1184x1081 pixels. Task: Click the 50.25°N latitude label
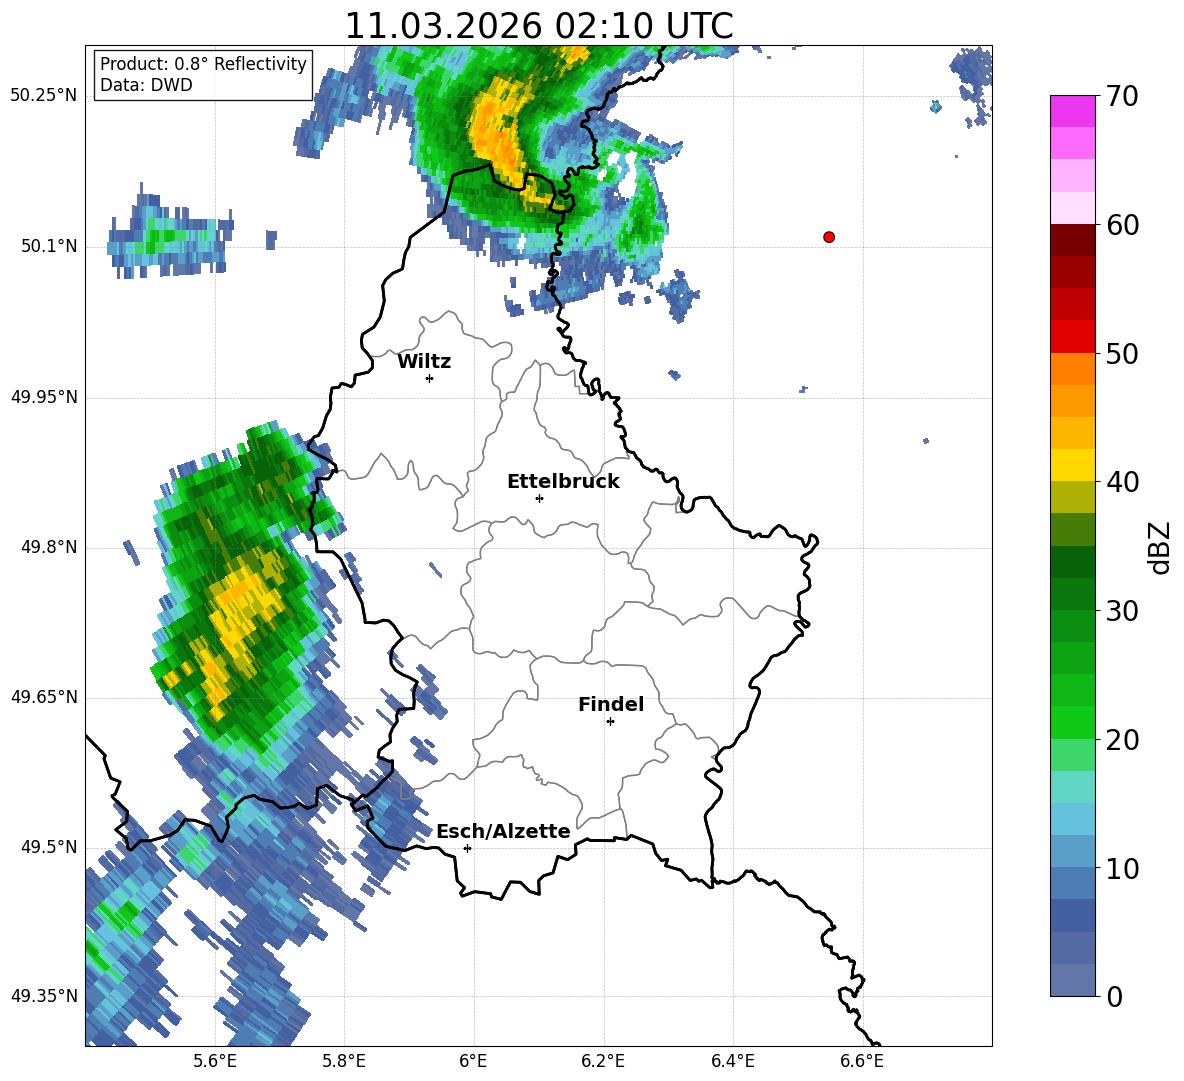(x=44, y=96)
